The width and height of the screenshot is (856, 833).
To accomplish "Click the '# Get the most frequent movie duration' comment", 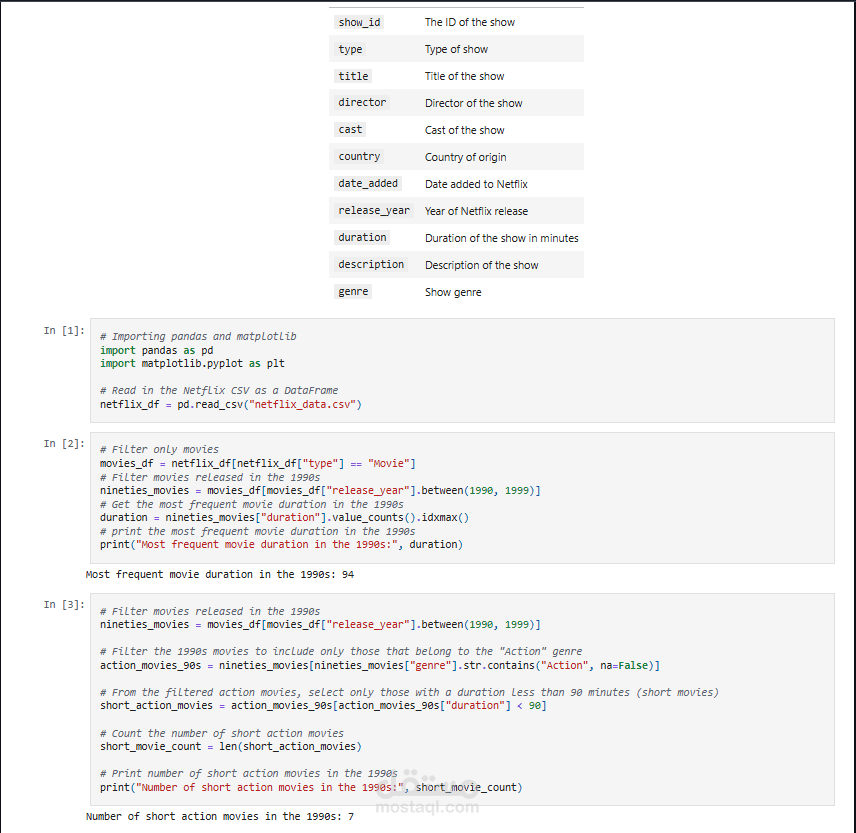I will point(252,504).
